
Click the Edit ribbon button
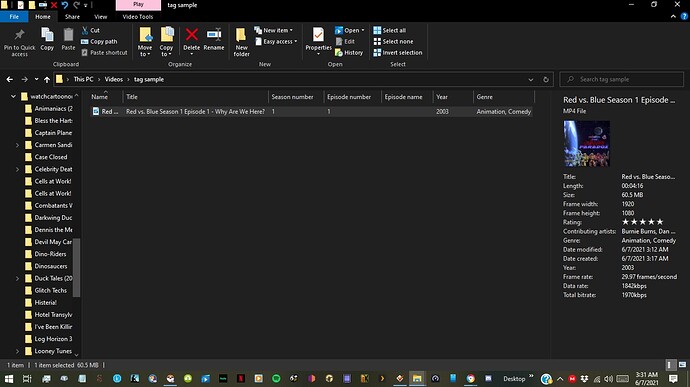point(345,41)
